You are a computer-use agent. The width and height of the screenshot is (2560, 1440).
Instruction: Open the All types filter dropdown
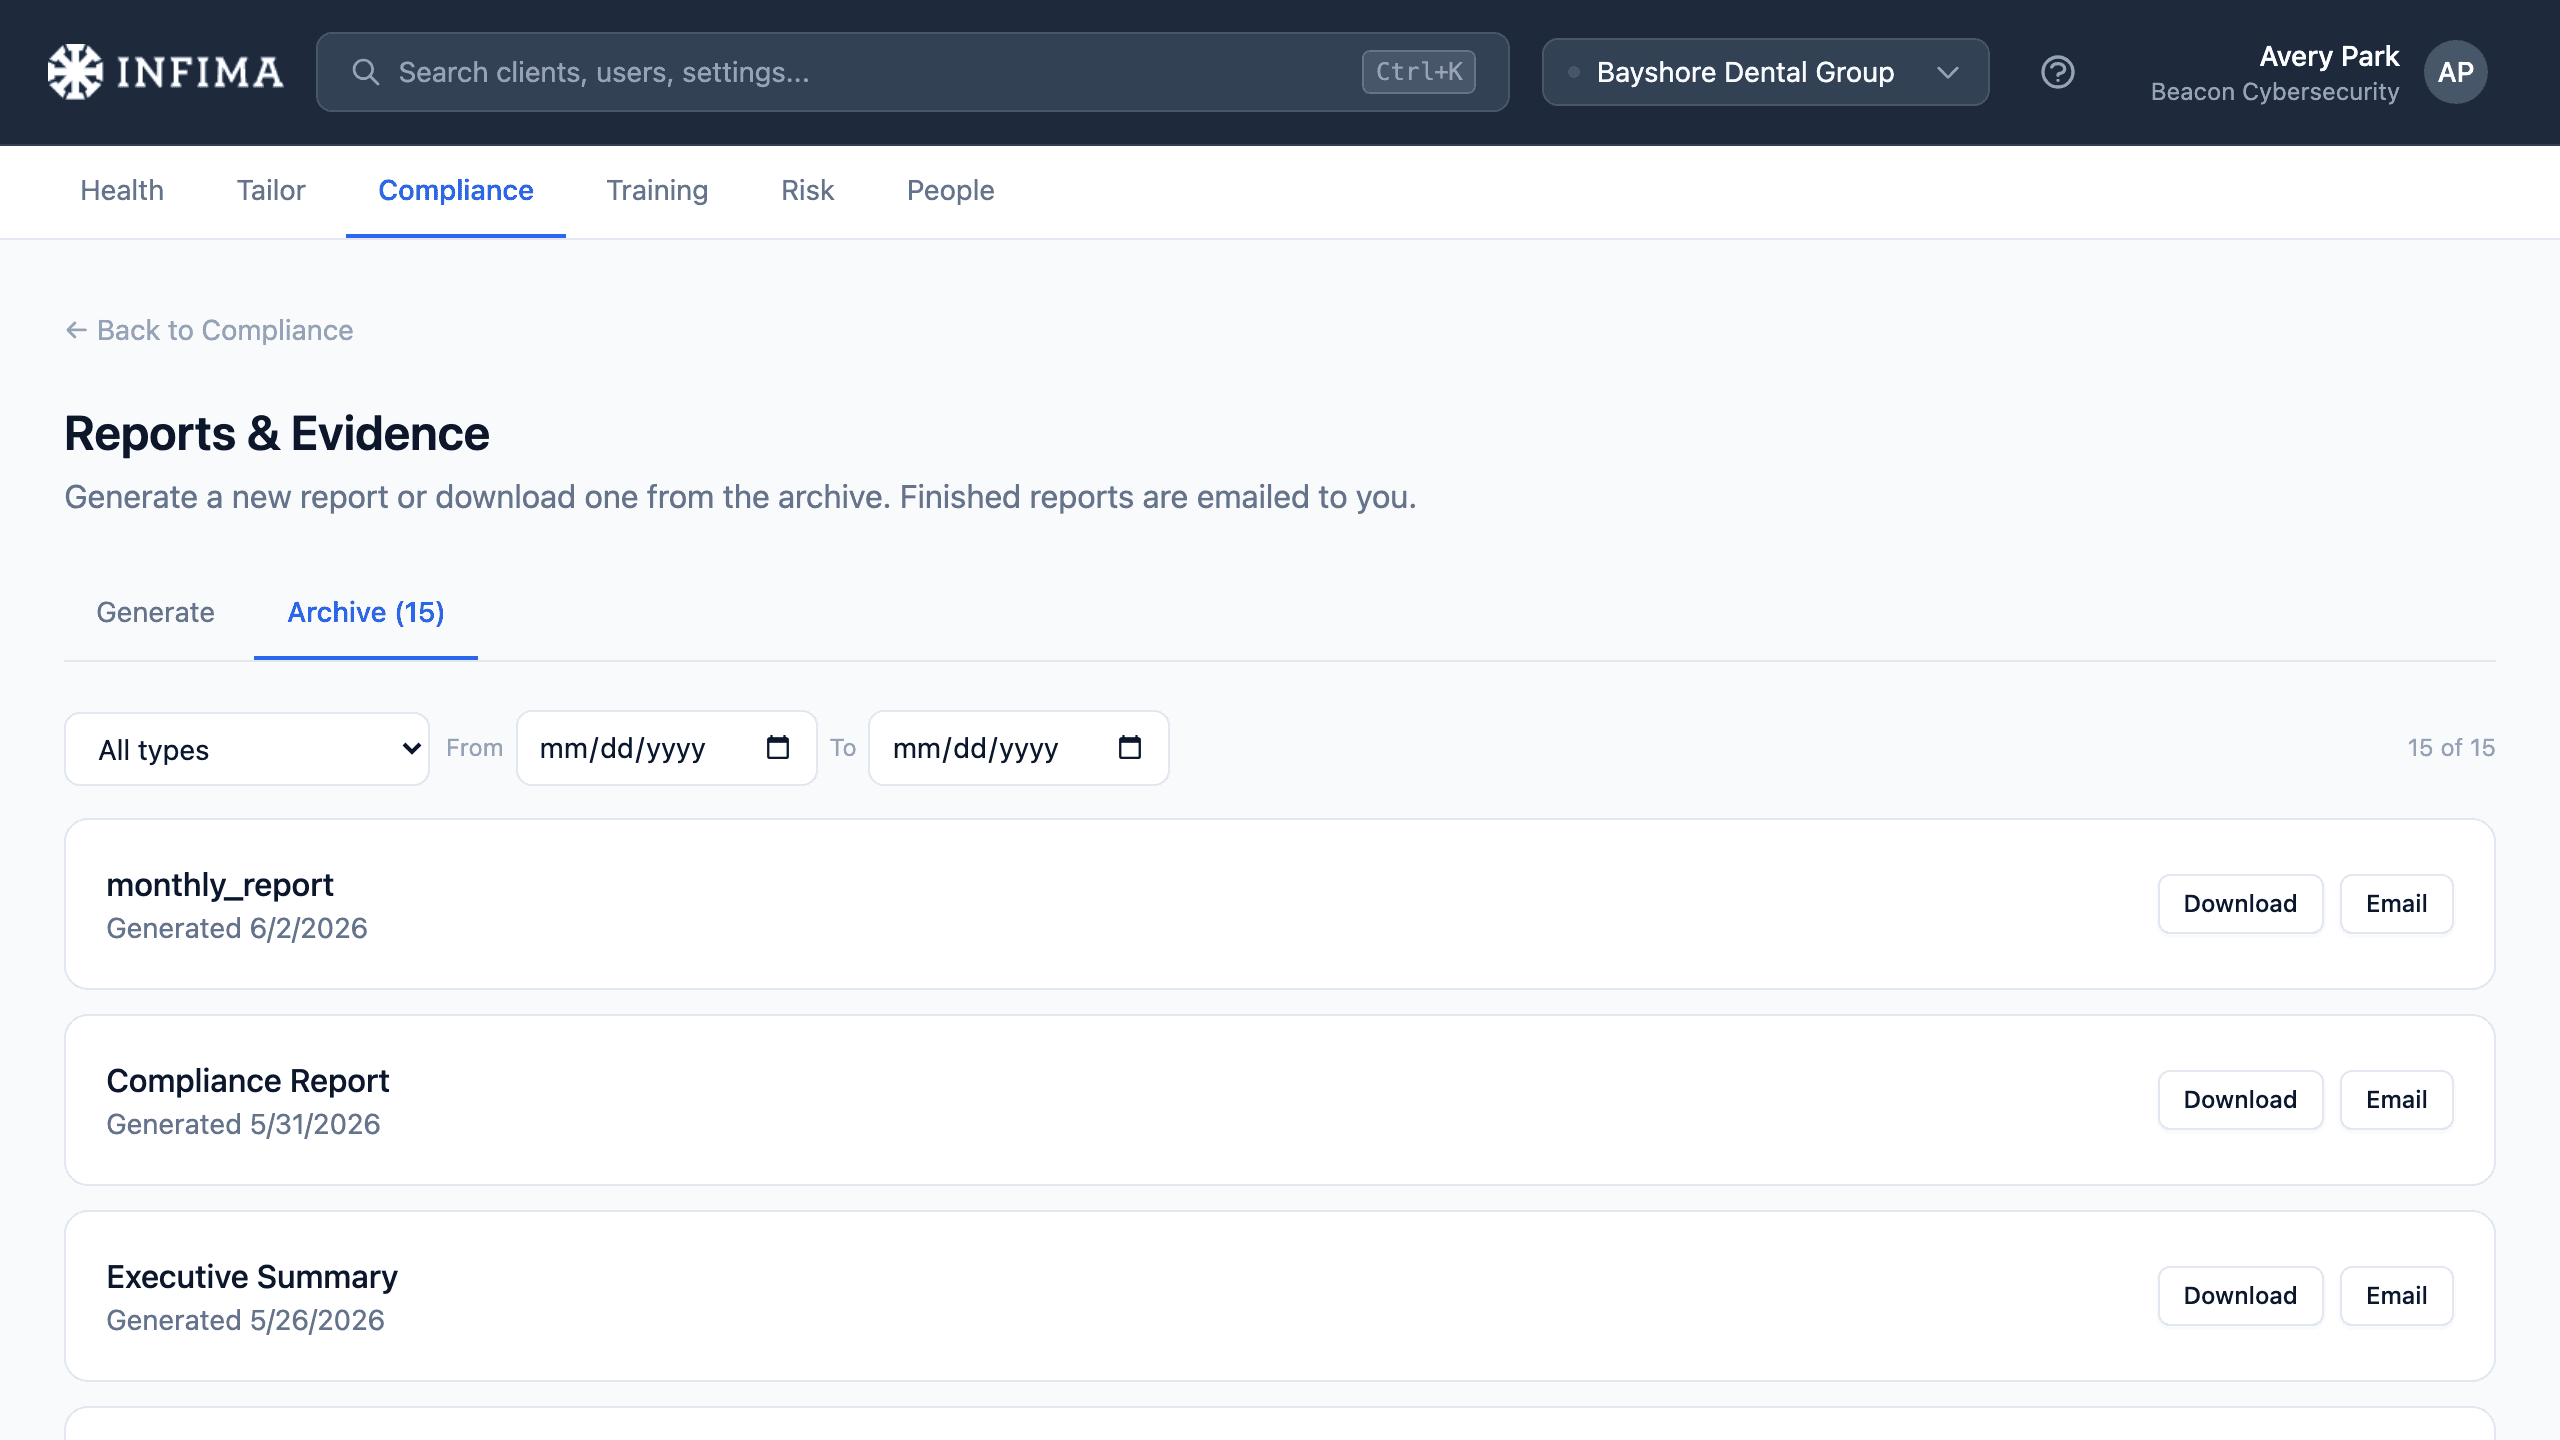(247, 749)
